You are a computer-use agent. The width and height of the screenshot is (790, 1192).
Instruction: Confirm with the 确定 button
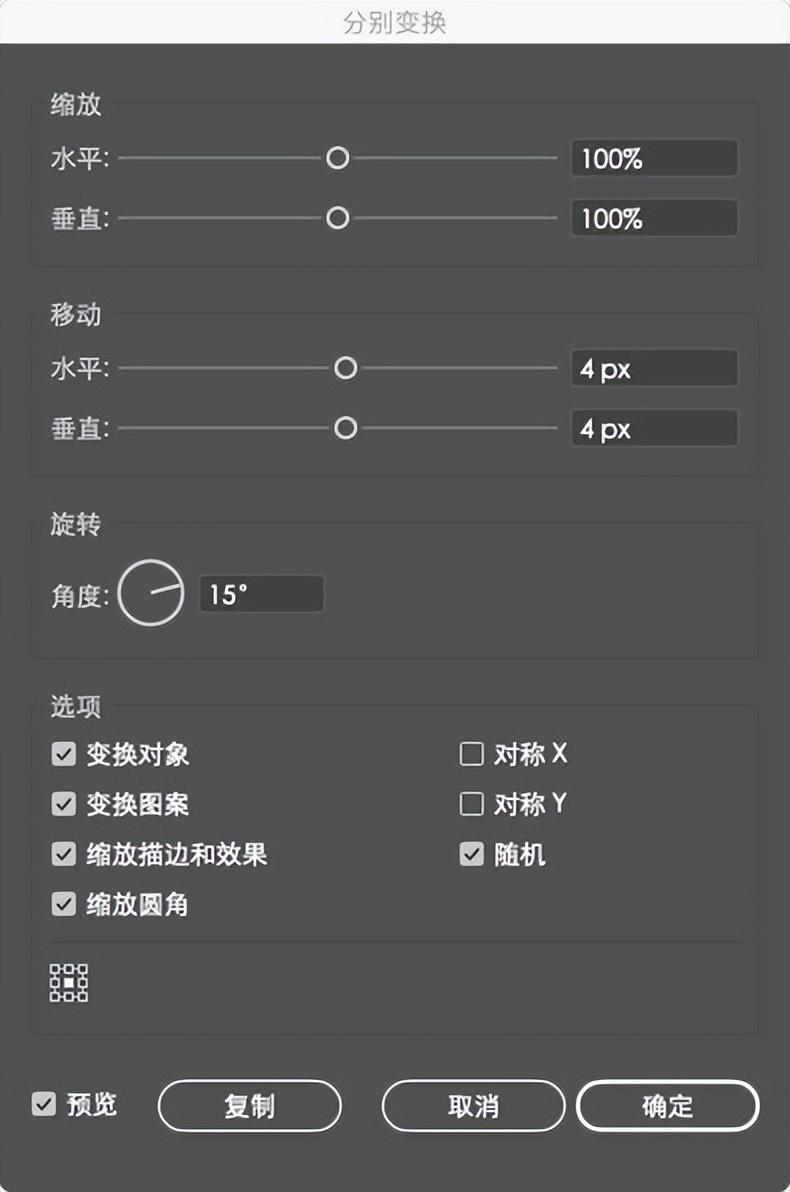coord(667,1107)
